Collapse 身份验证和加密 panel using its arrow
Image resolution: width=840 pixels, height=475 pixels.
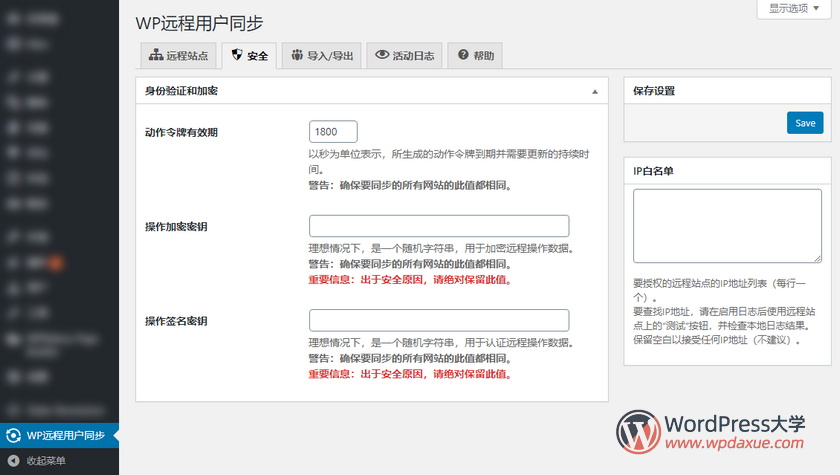(x=595, y=91)
